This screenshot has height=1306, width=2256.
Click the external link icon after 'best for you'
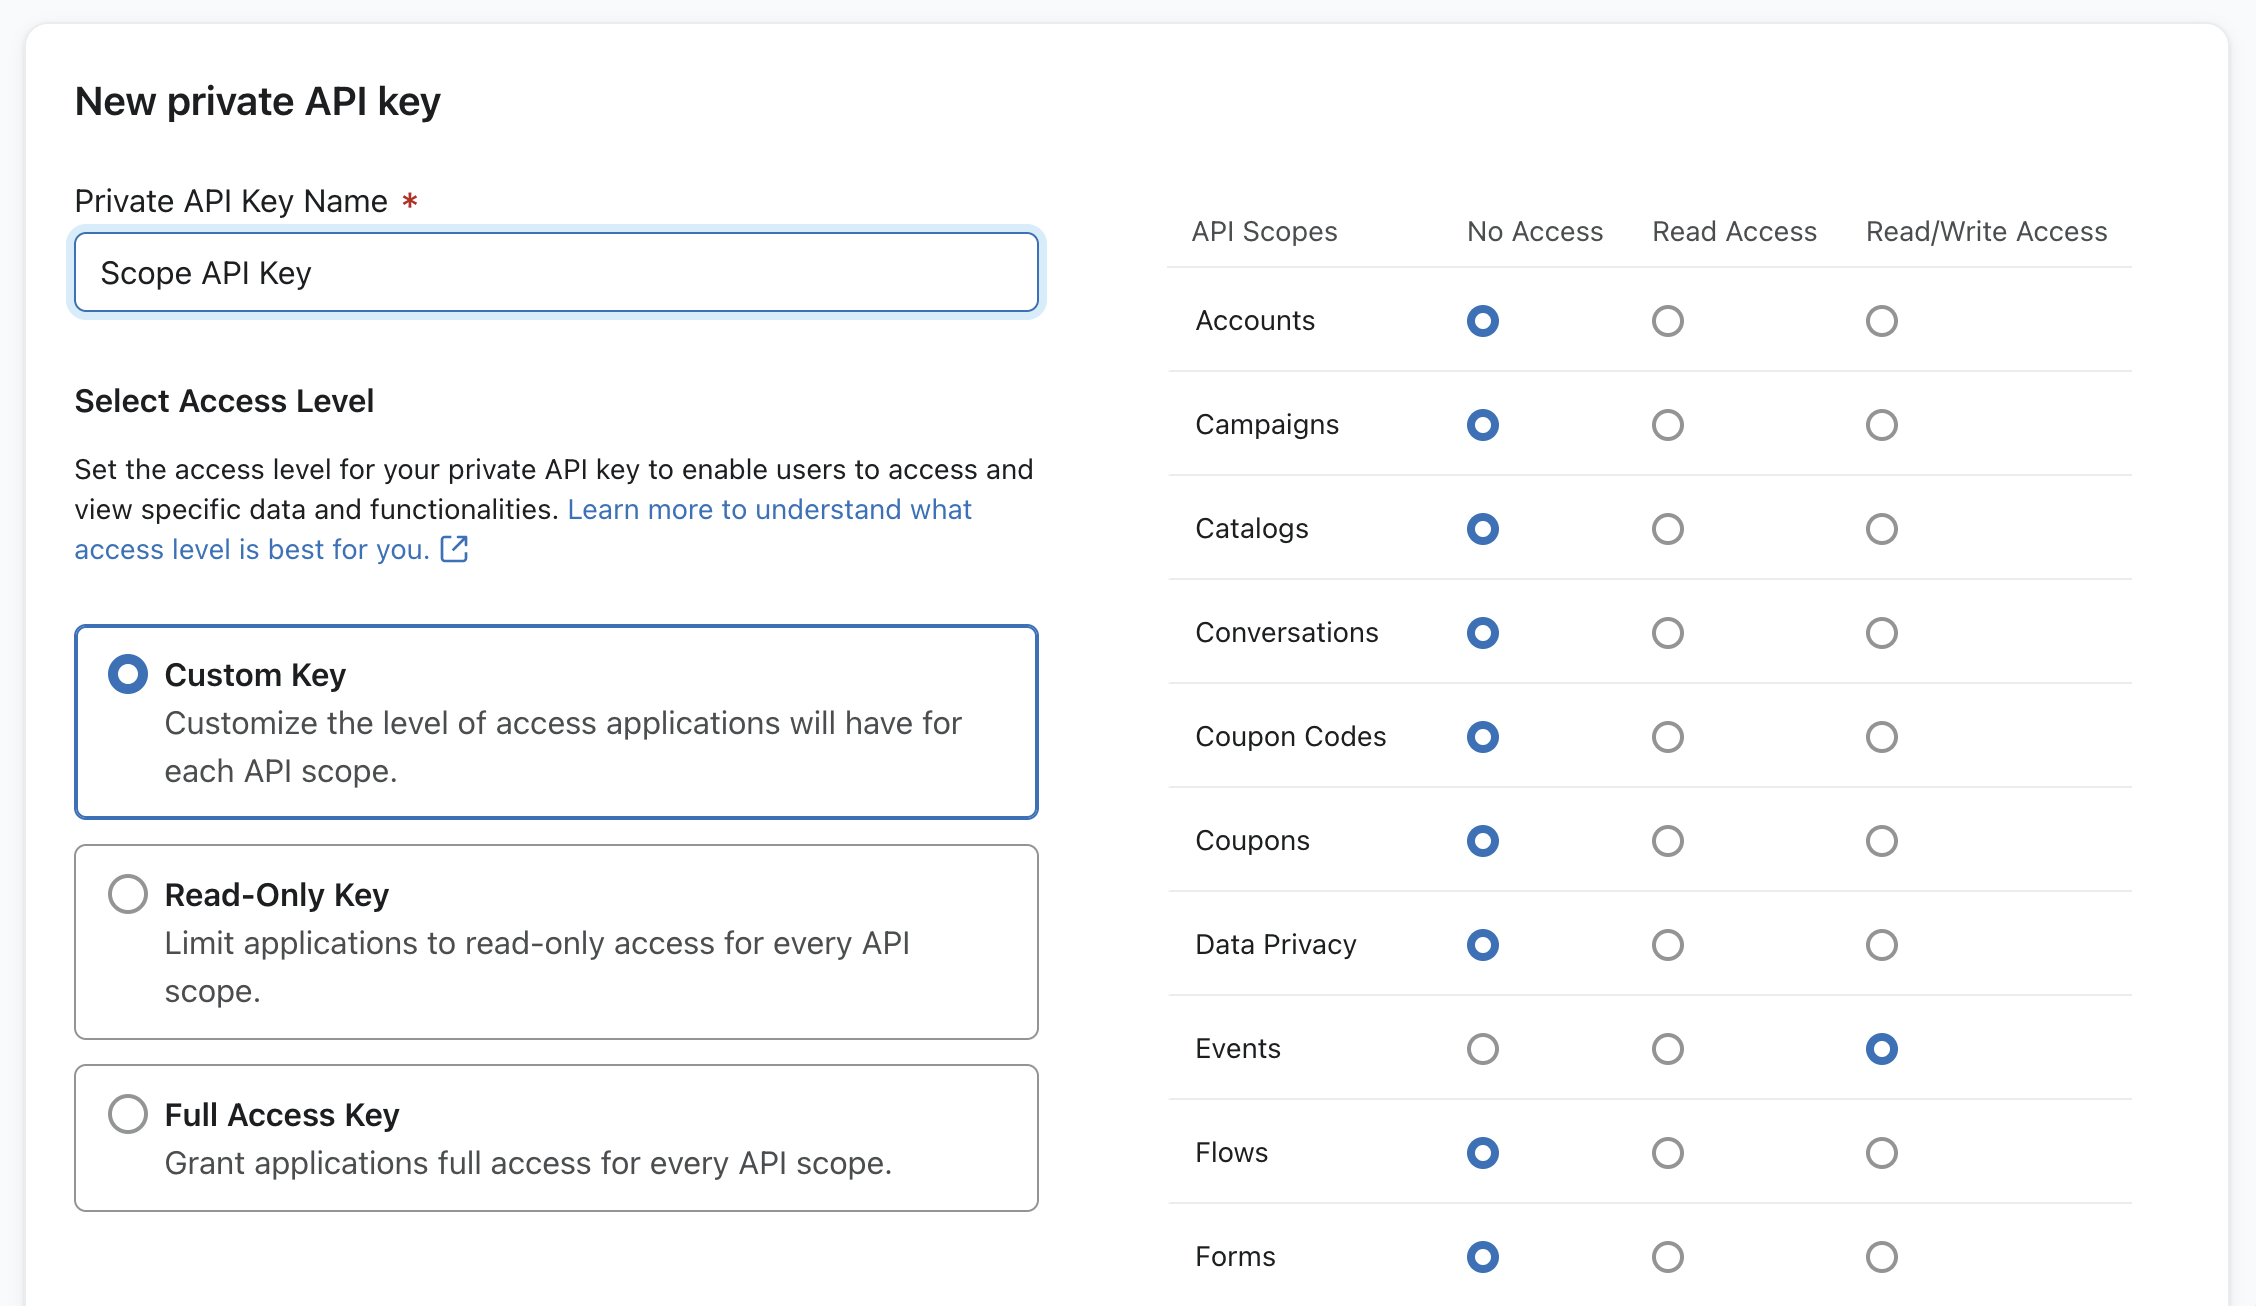[455, 549]
